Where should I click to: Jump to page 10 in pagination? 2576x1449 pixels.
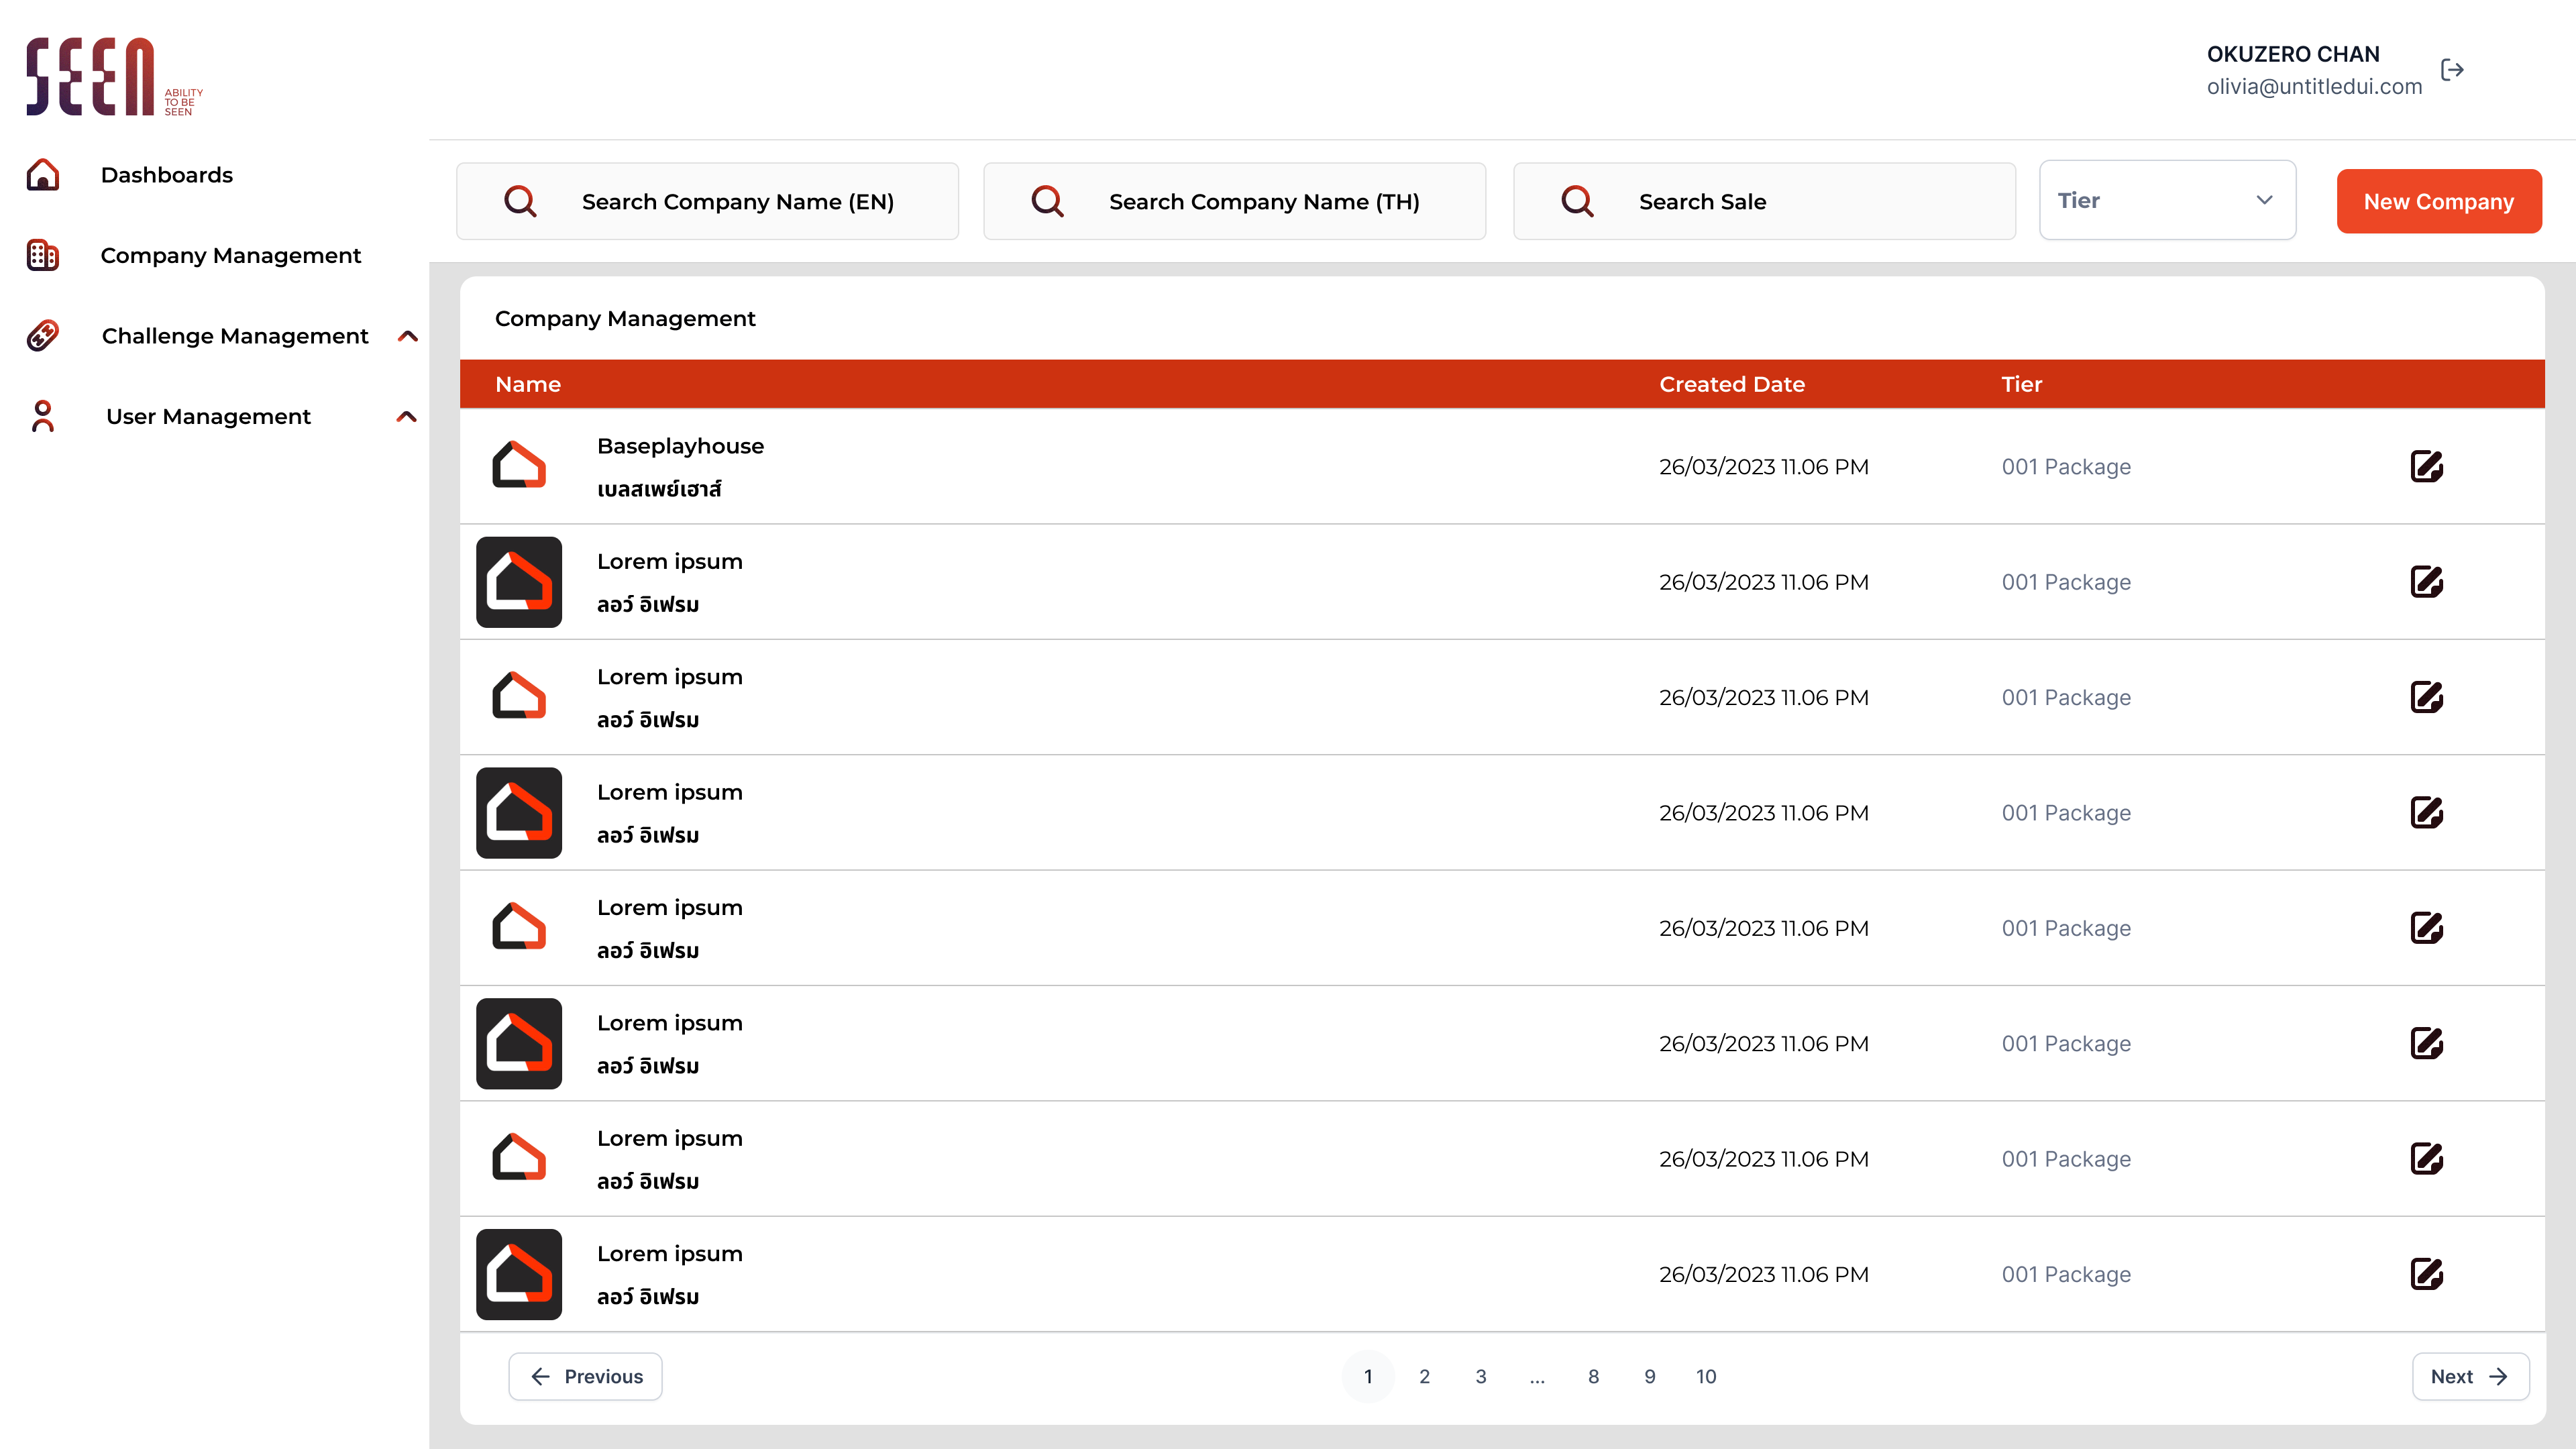coord(1706,1377)
